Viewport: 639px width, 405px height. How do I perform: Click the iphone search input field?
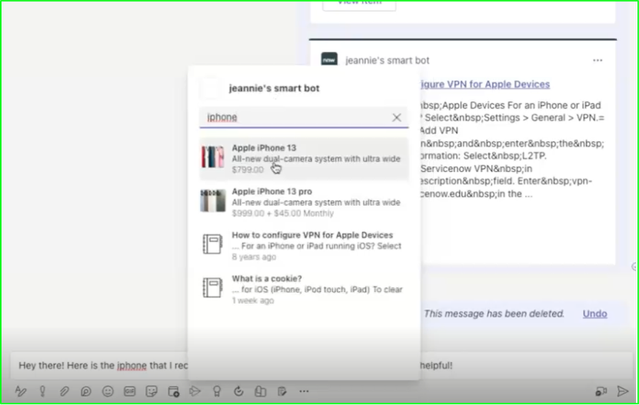click(304, 117)
